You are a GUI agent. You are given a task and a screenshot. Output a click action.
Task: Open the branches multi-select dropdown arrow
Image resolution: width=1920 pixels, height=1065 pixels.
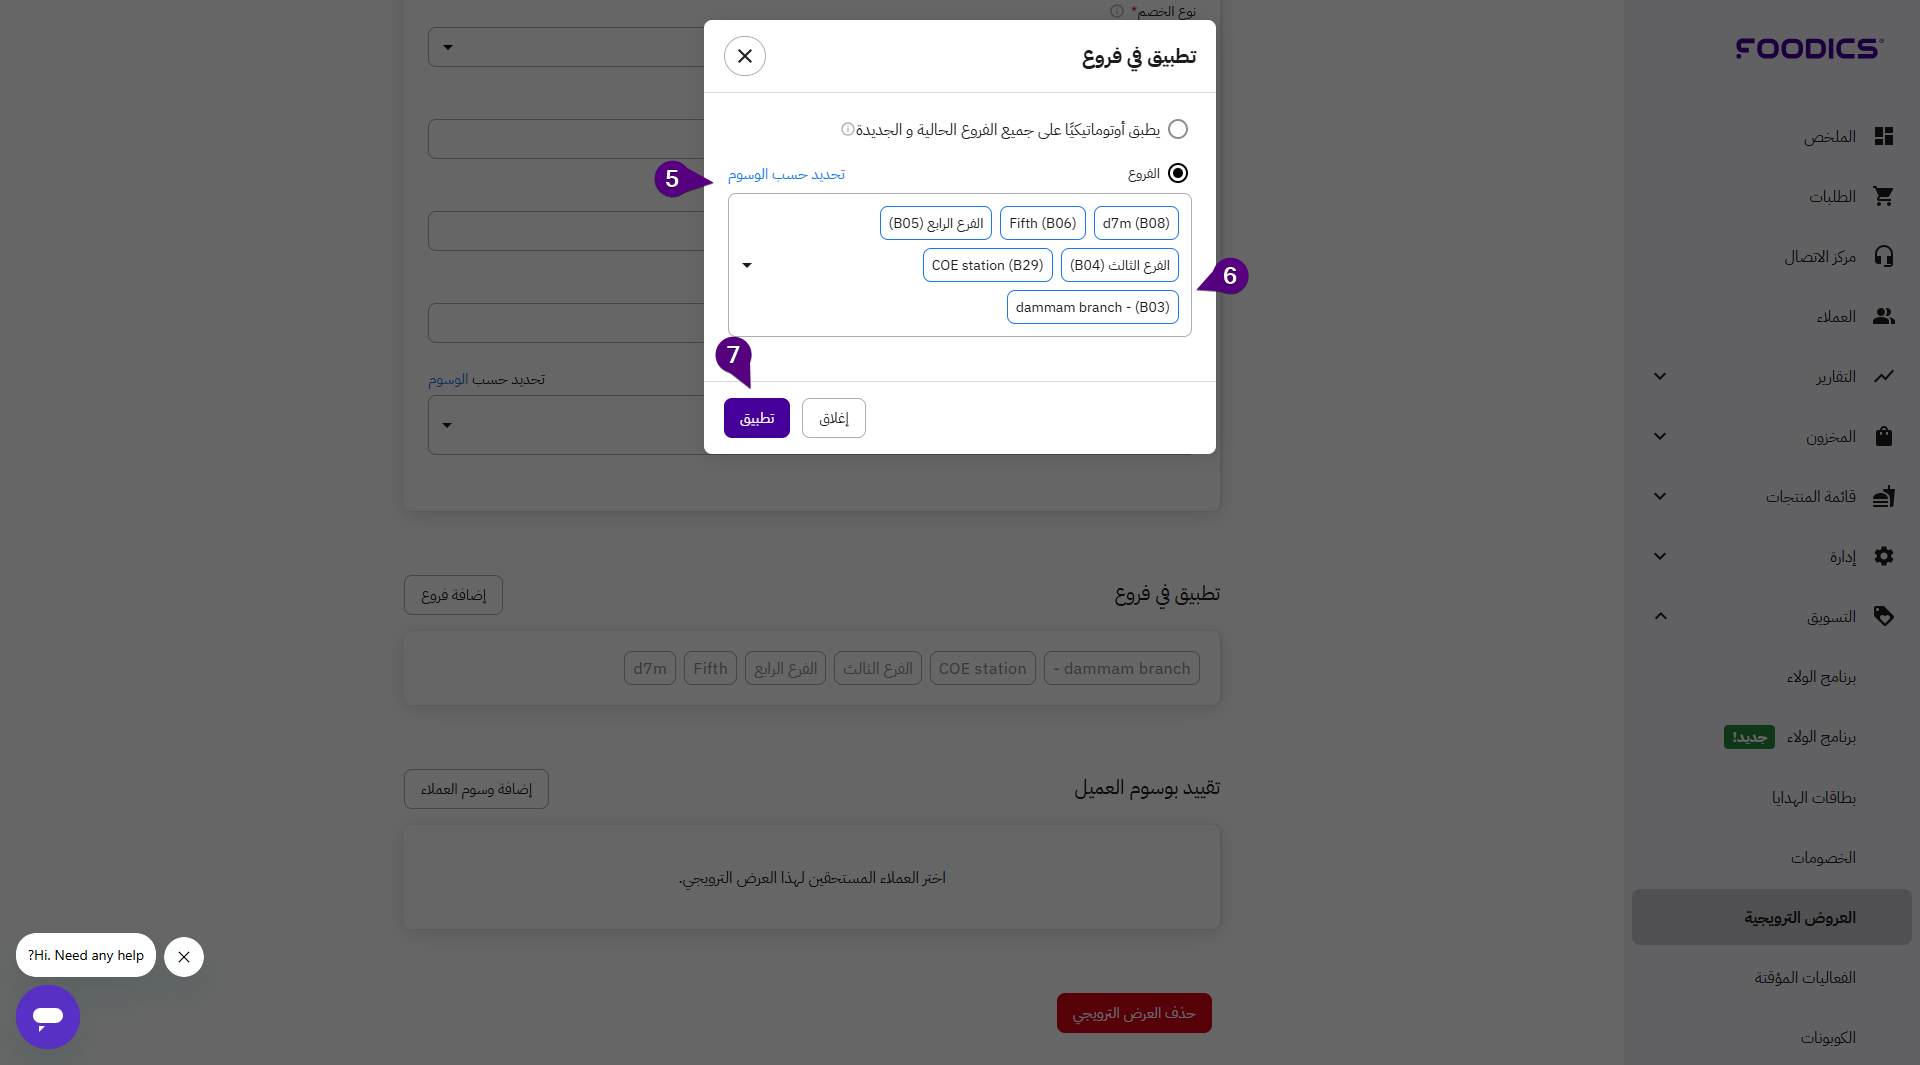pyautogui.click(x=747, y=265)
